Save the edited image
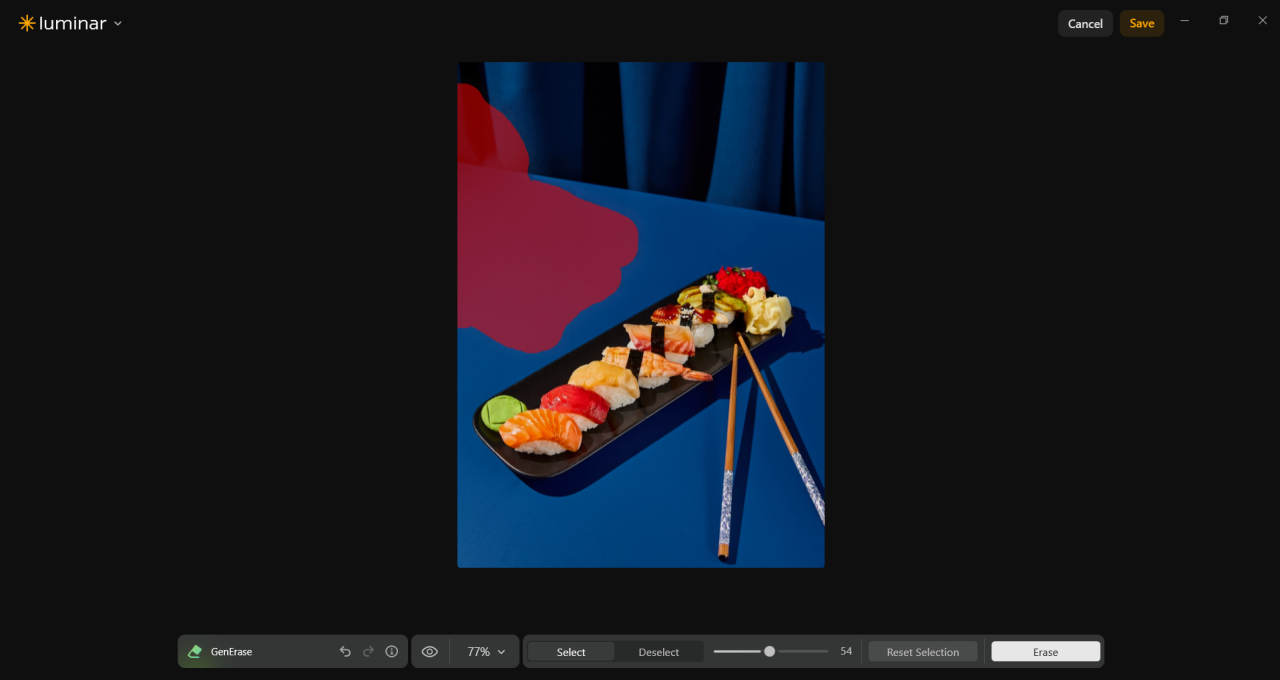The width and height of the screenshot is (1280, 680). pos(1142,23)
